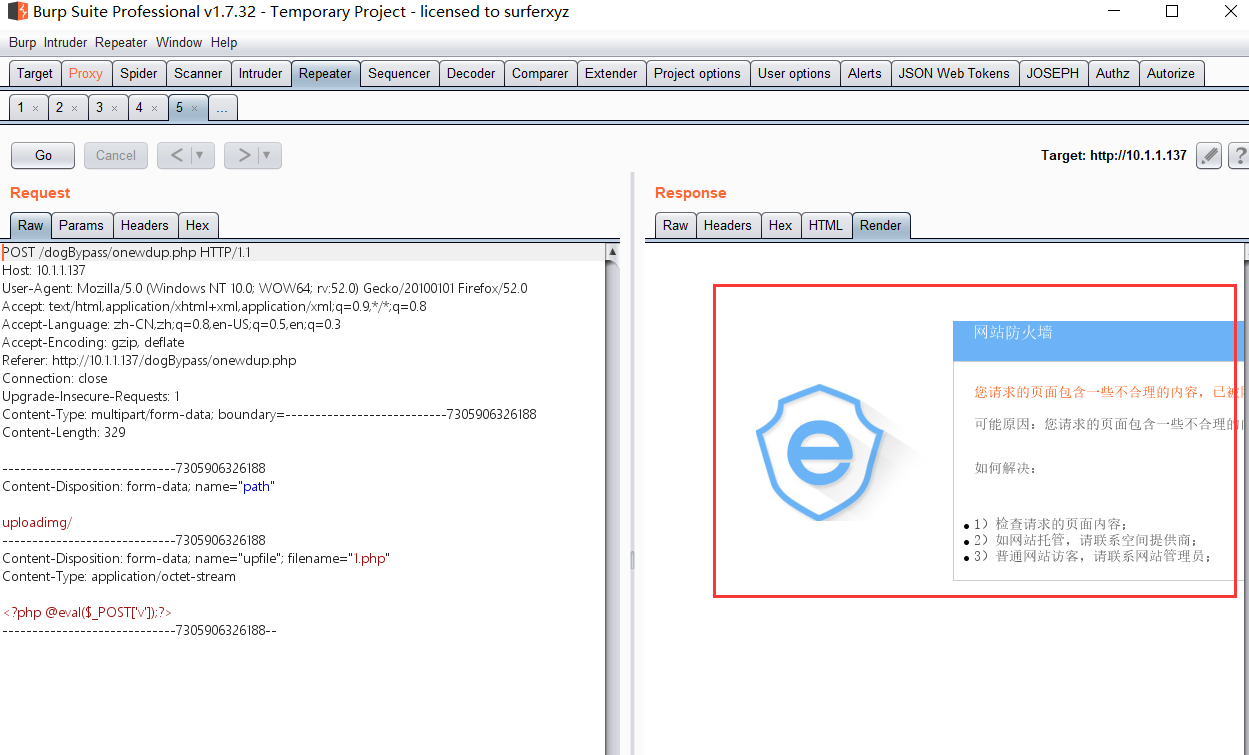Switch to the Comparer tab

click(x=540, y=73)
